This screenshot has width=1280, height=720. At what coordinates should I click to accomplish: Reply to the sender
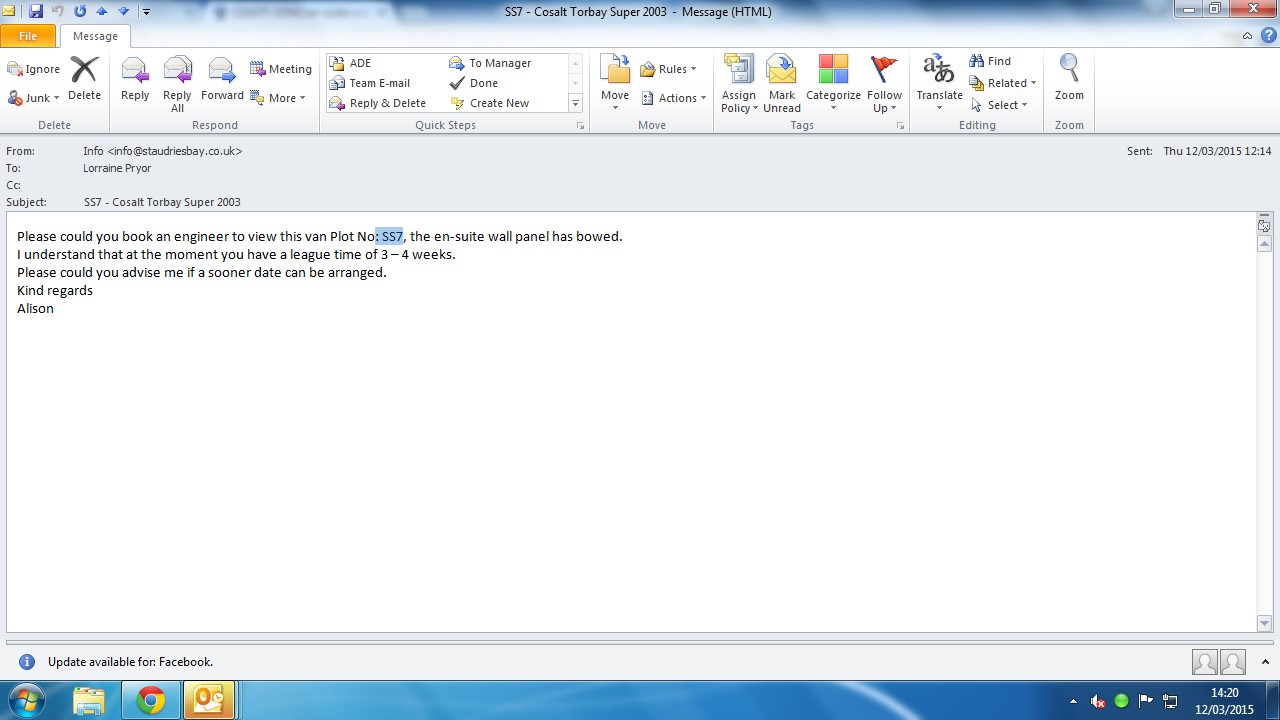pos(135,79)
